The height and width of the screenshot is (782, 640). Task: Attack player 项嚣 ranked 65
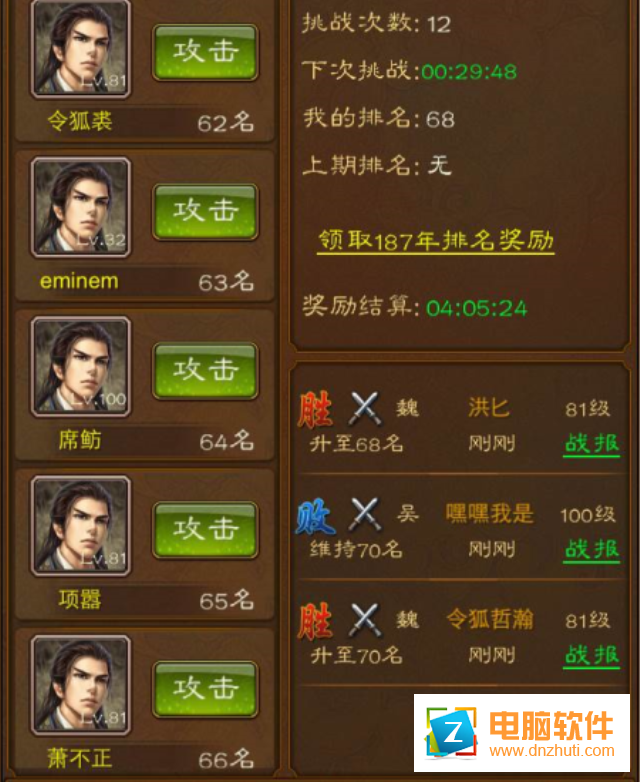205,530
